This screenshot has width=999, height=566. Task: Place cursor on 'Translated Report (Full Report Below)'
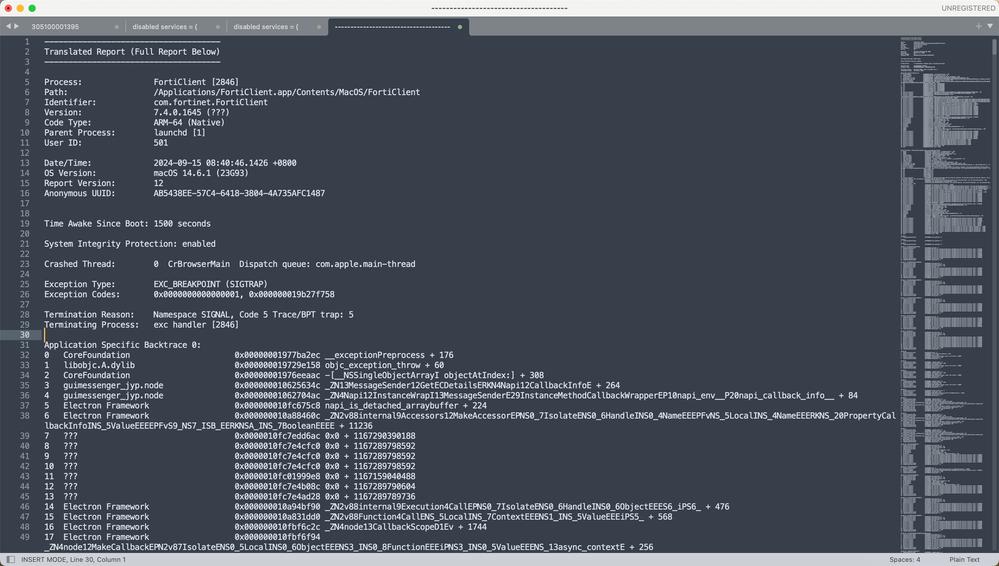coord(132,52)
